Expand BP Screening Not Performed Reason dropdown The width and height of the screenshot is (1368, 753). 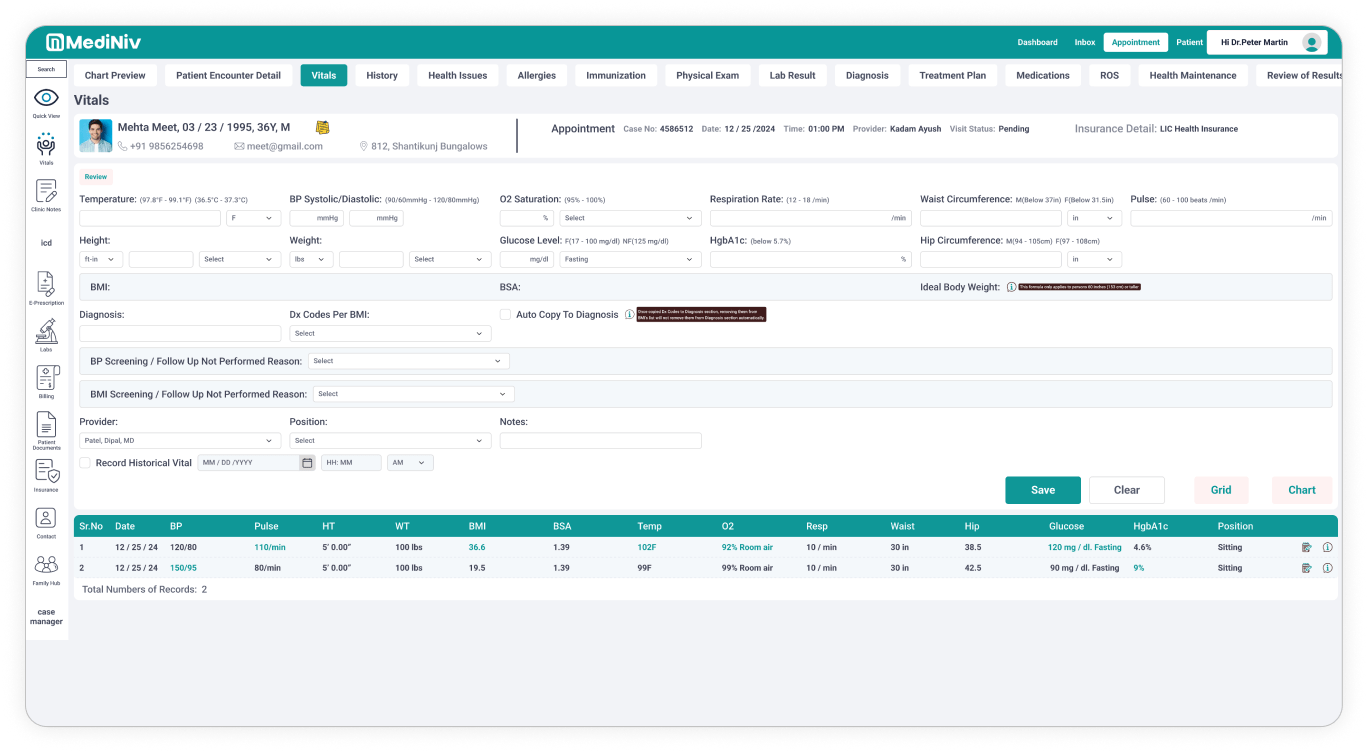click(x=408, y=361)
